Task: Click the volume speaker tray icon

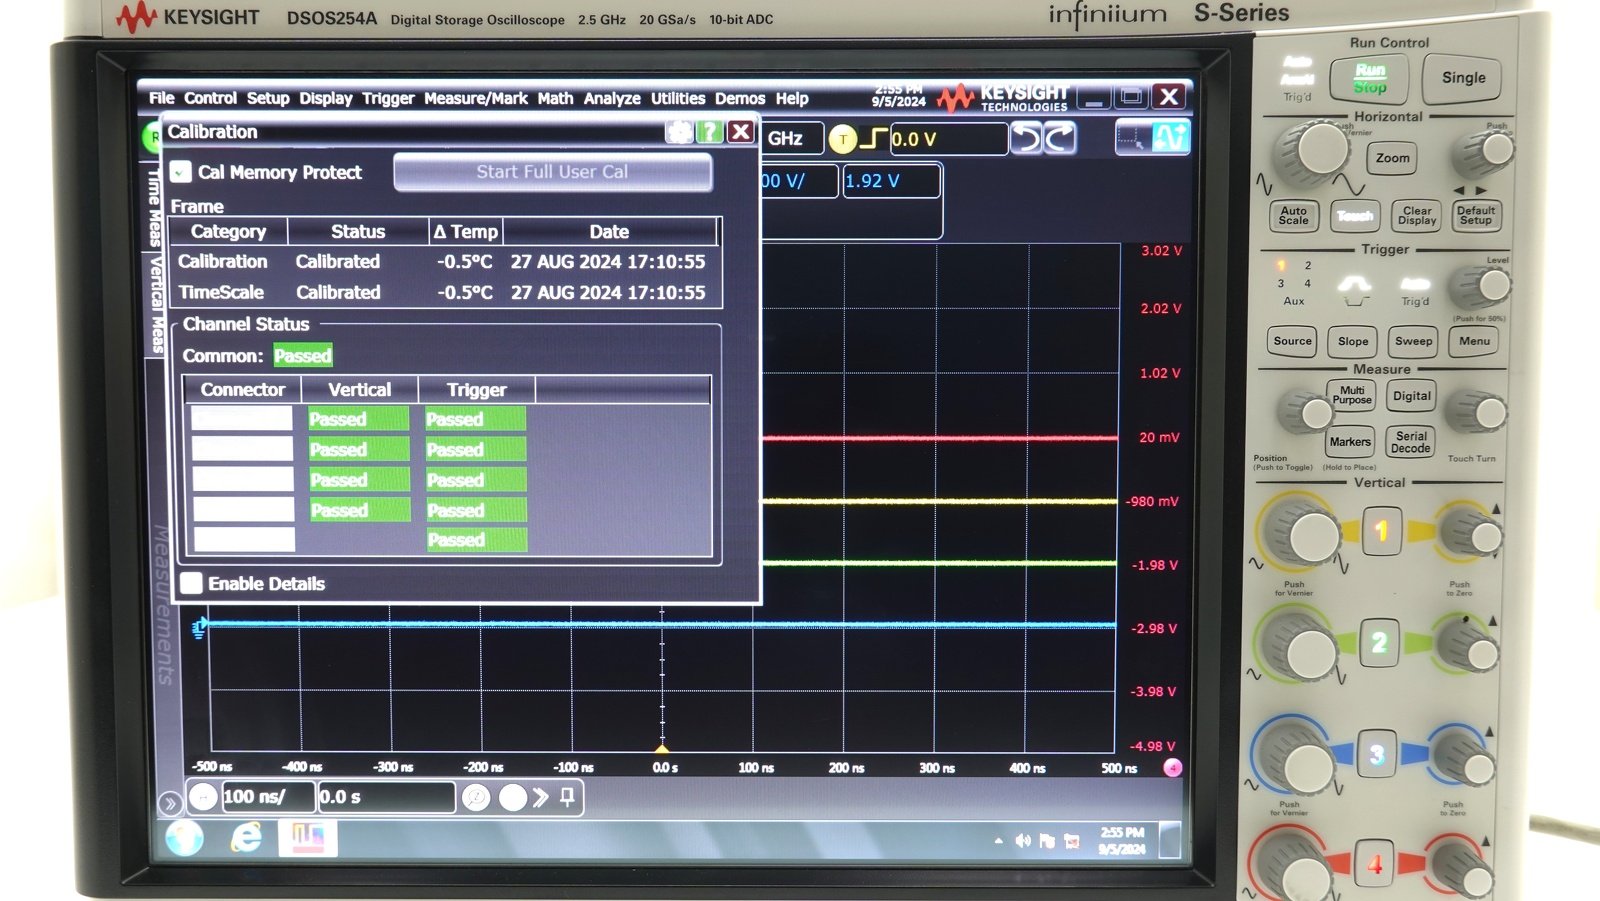Action: click(x=1022, y=841)
